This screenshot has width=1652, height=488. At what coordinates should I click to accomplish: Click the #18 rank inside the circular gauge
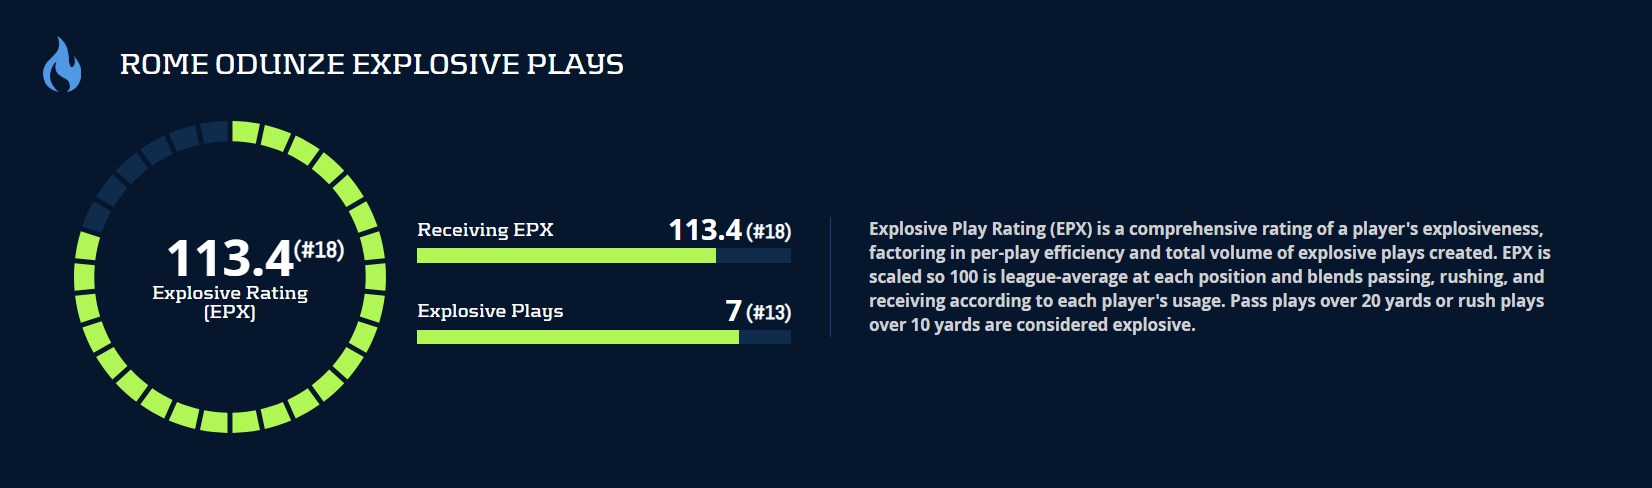[x=319, y=249]
